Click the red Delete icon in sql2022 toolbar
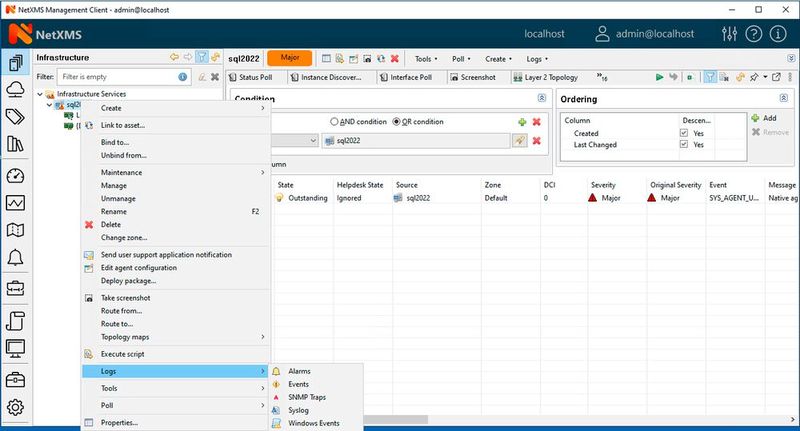 click(x=394, y=59)
